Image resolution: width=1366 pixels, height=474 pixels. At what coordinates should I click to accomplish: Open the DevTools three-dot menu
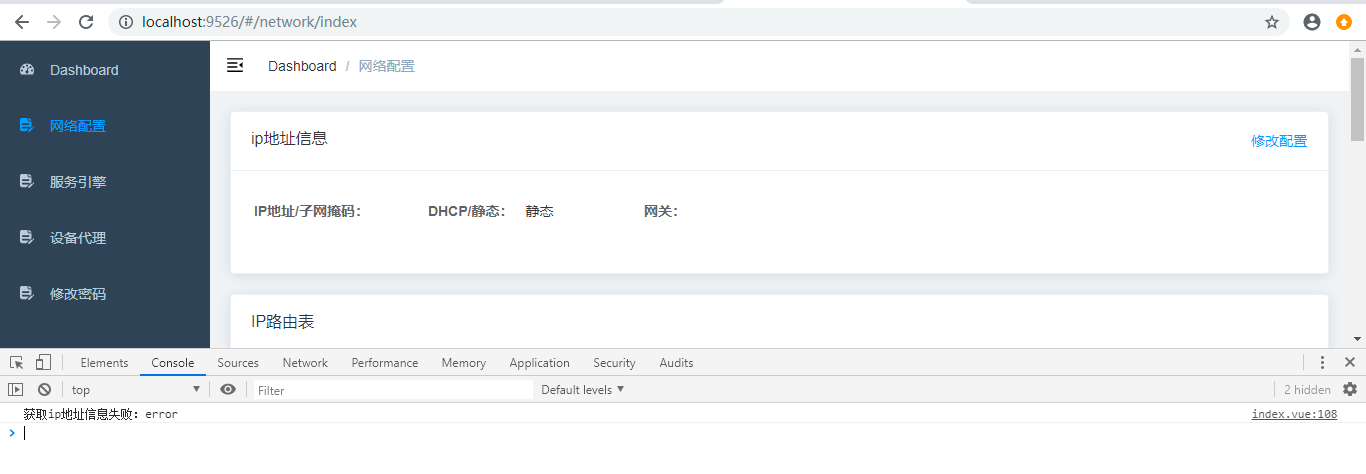[x=1322, y=362]
